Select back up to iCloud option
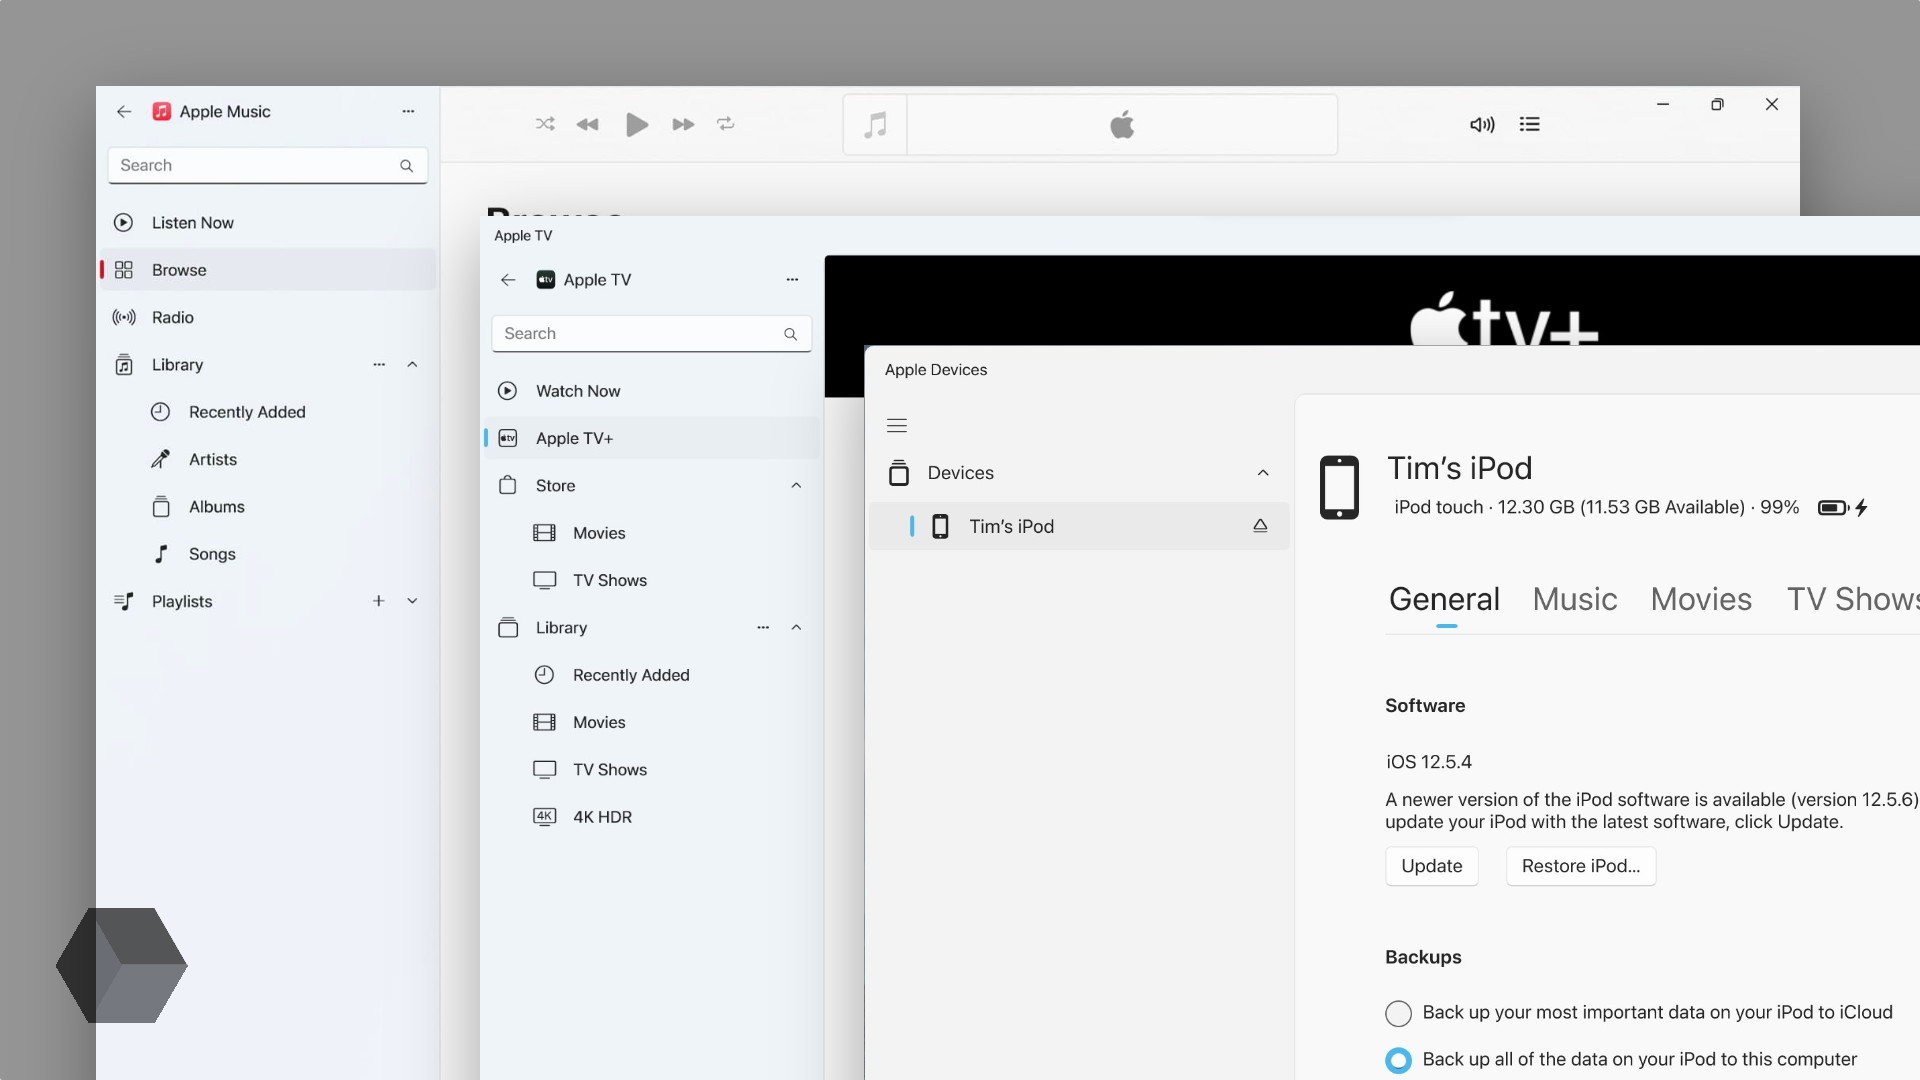This screenshot has height=1080, width=1920. [x=1398, y=1013]
